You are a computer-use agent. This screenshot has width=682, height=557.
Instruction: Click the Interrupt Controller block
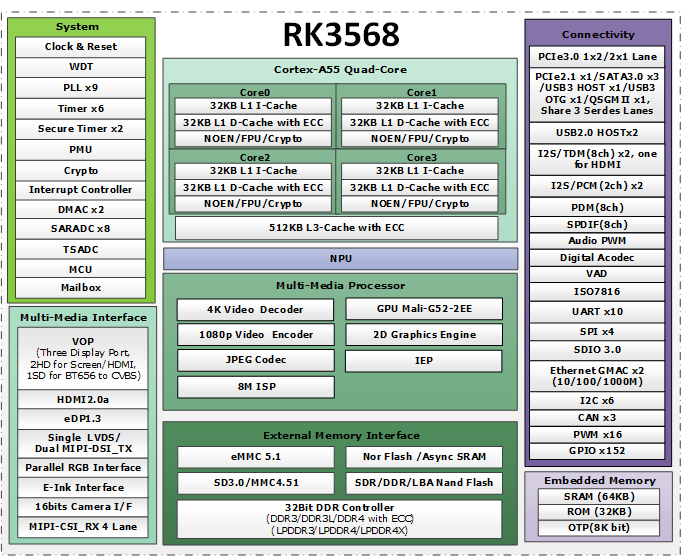pyautogui.click(x=81, y=190)
